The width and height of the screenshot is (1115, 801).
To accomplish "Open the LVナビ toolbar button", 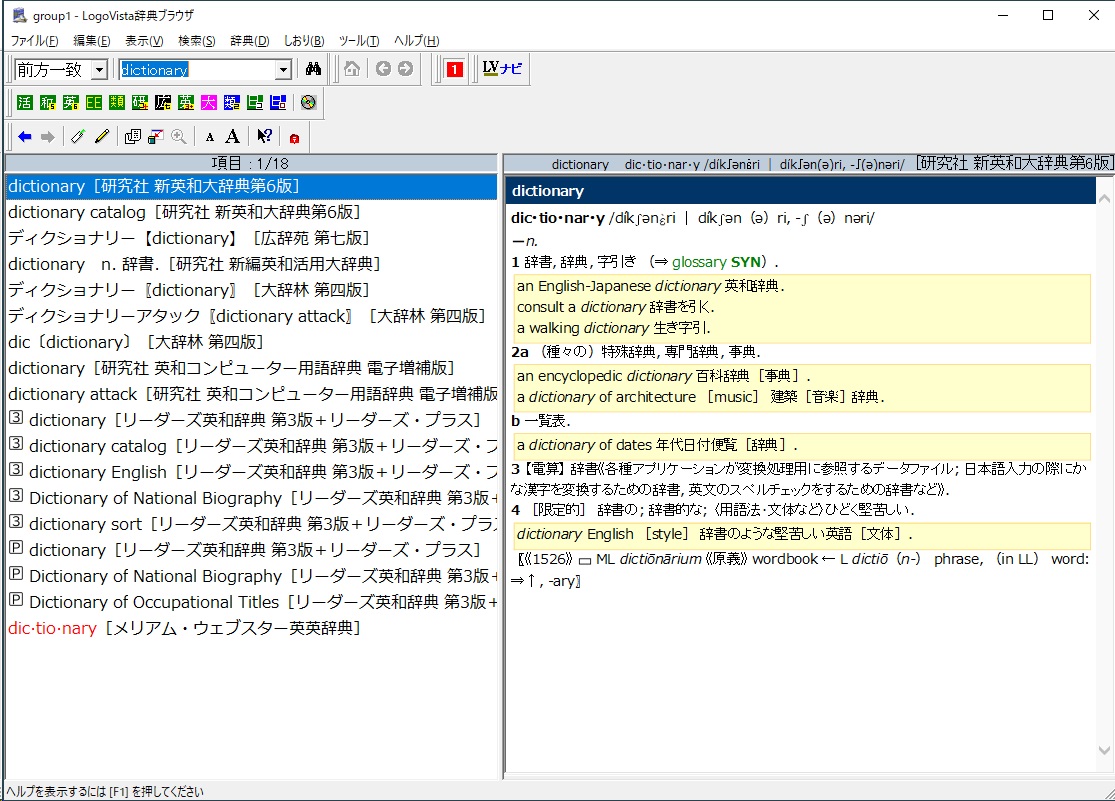I will click(x=502, y=69).
